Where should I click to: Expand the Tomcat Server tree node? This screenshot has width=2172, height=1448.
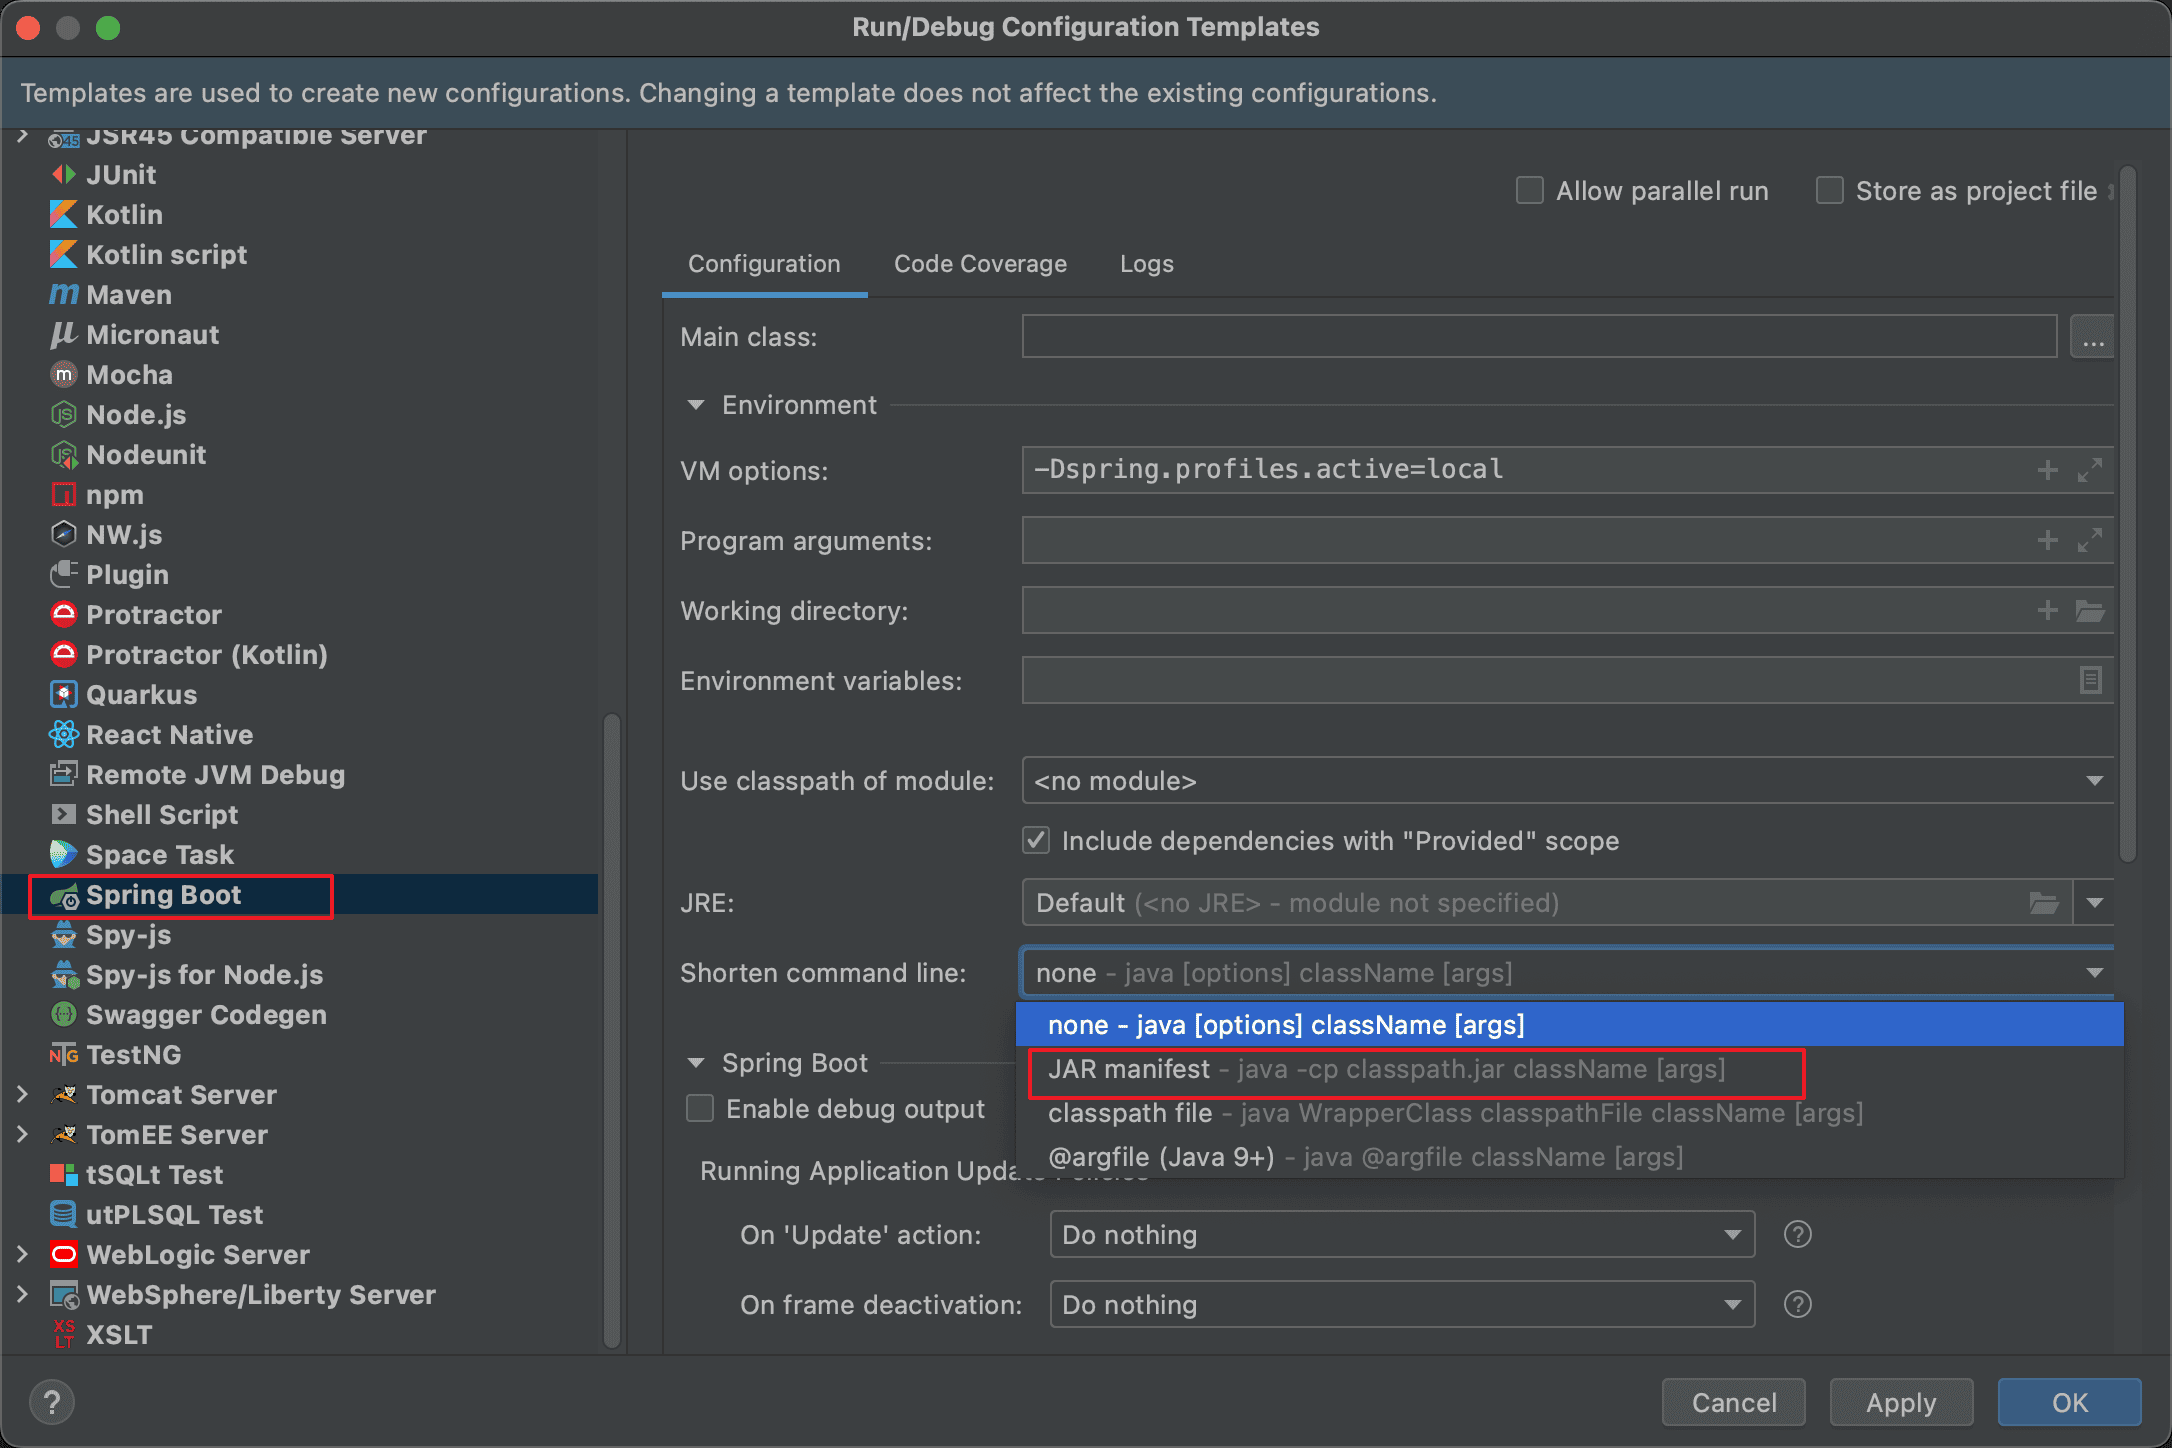click(x=22, y=1094)
